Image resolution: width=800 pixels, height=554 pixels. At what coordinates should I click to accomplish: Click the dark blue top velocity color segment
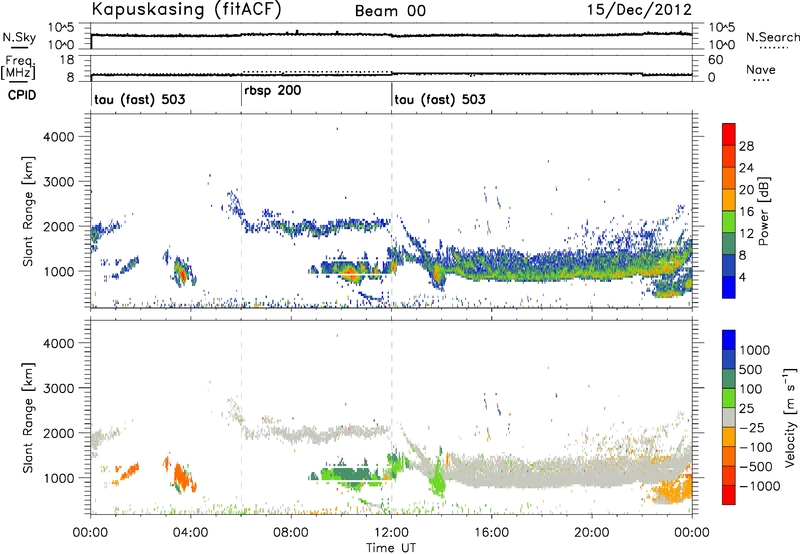(729, 339)
